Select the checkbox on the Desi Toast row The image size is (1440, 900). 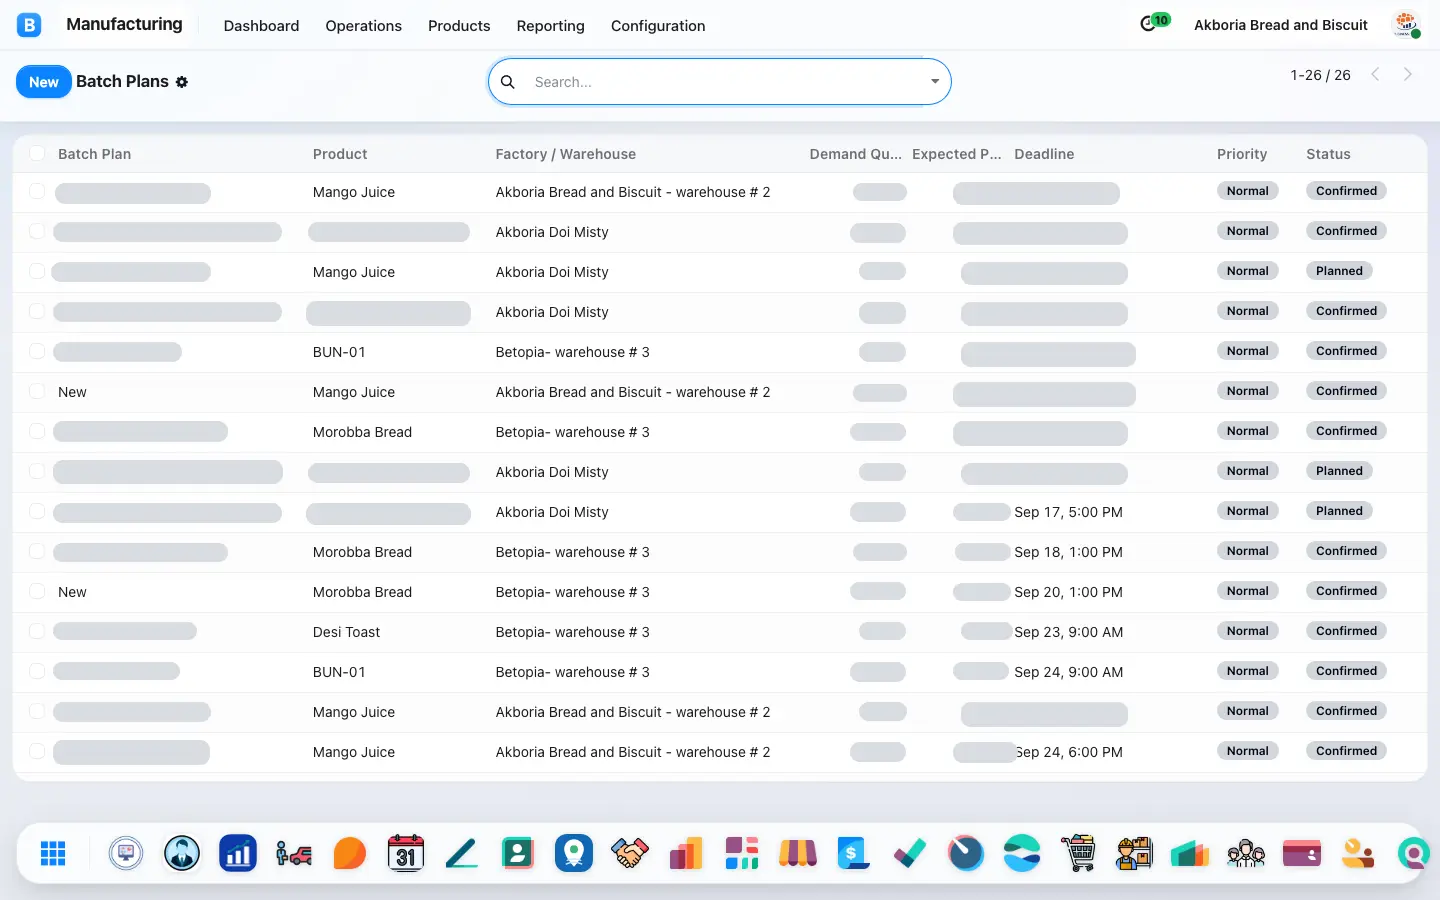[37, 631]
